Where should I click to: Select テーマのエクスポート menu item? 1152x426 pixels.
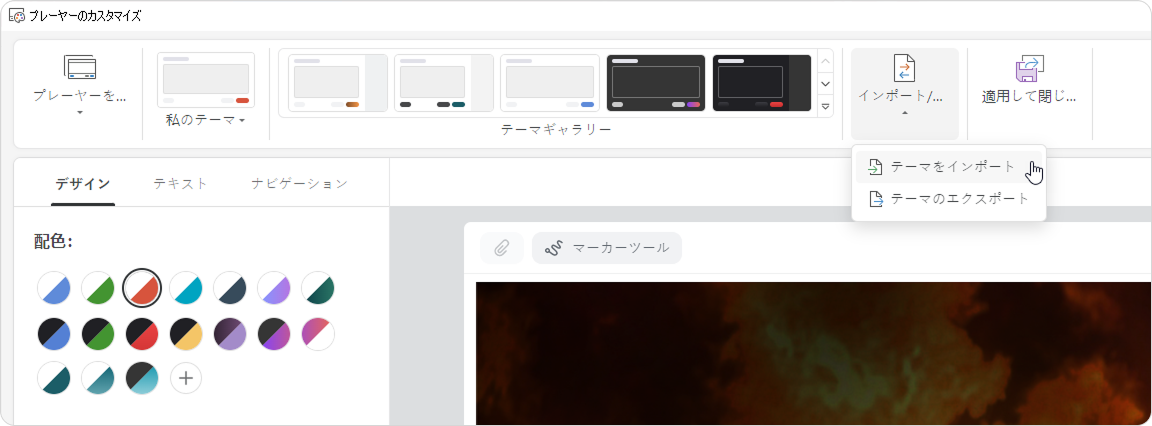948,199
